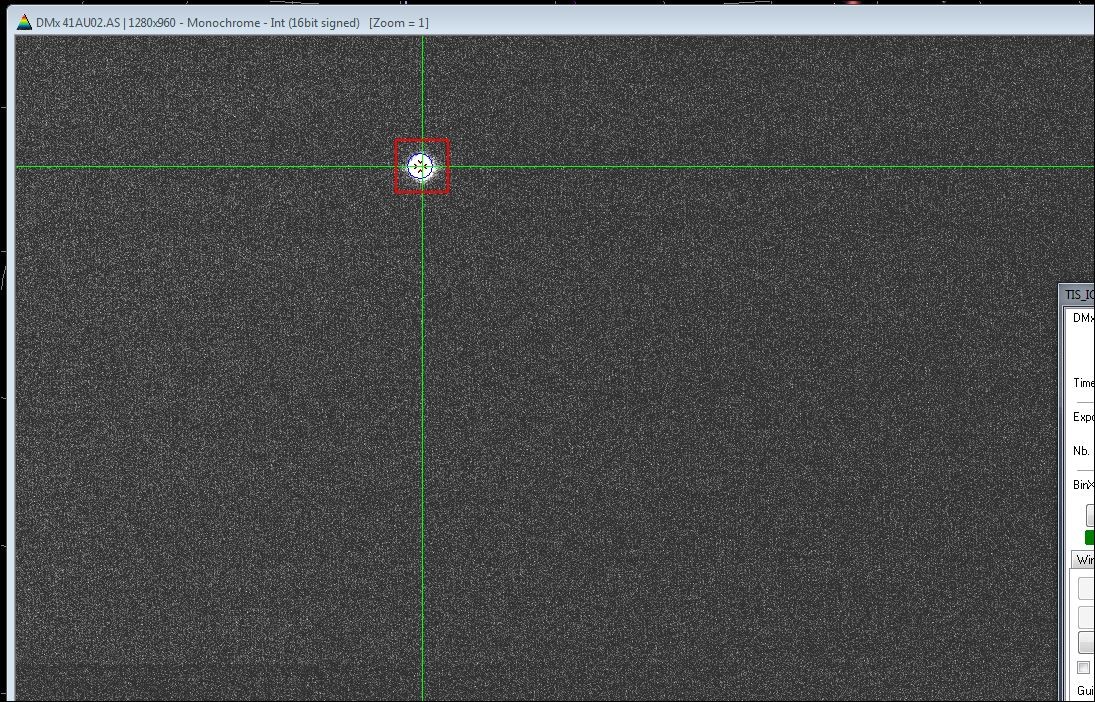The image size is (1095, 702).
Task: Click the red selection box's top edge
Action: (422, 140)
